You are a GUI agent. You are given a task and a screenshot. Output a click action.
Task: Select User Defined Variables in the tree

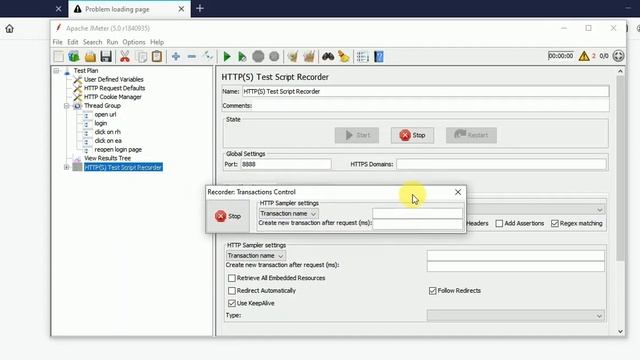tap(113, 79)
